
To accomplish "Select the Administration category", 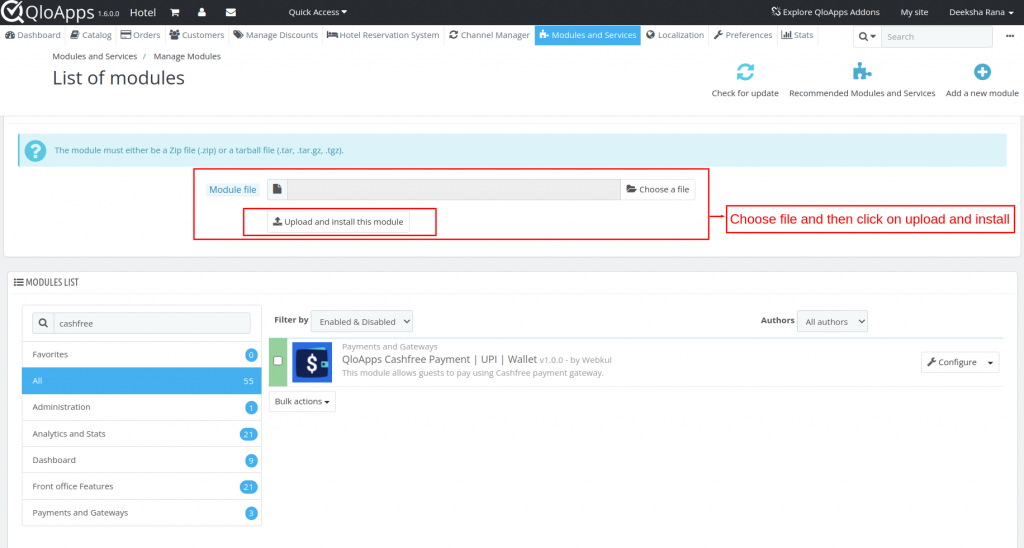I will click(x=142, y=407).
